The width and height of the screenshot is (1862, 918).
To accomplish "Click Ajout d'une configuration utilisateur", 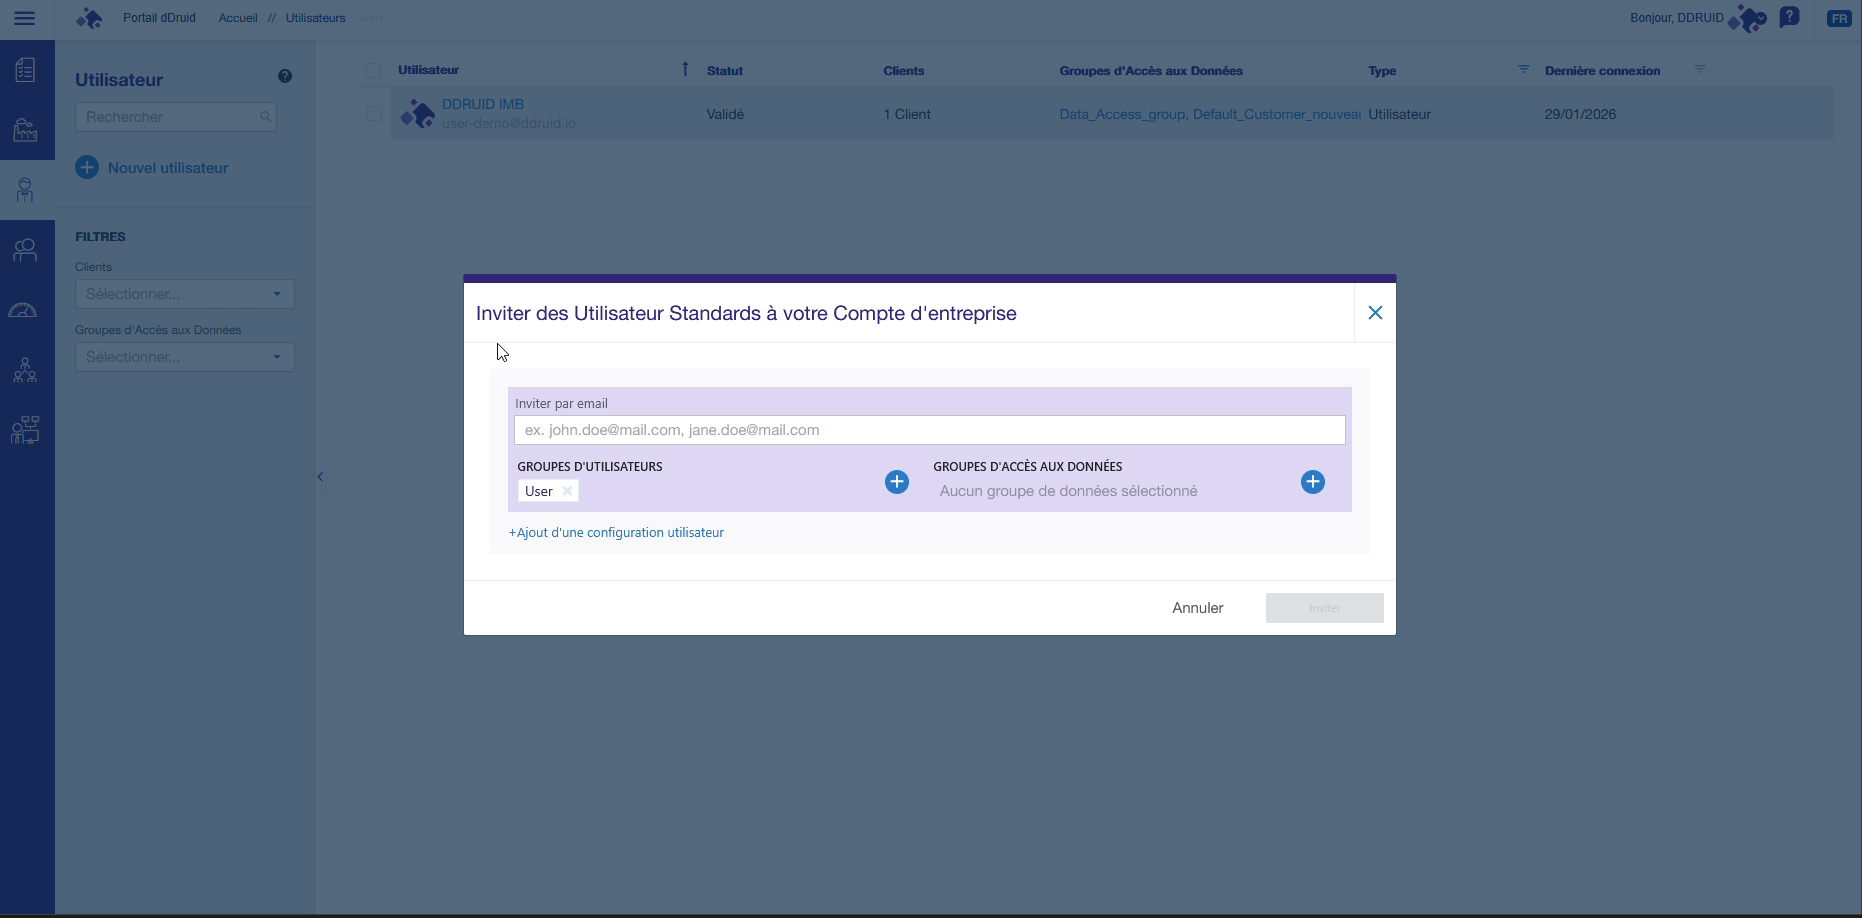I will 616,533.
